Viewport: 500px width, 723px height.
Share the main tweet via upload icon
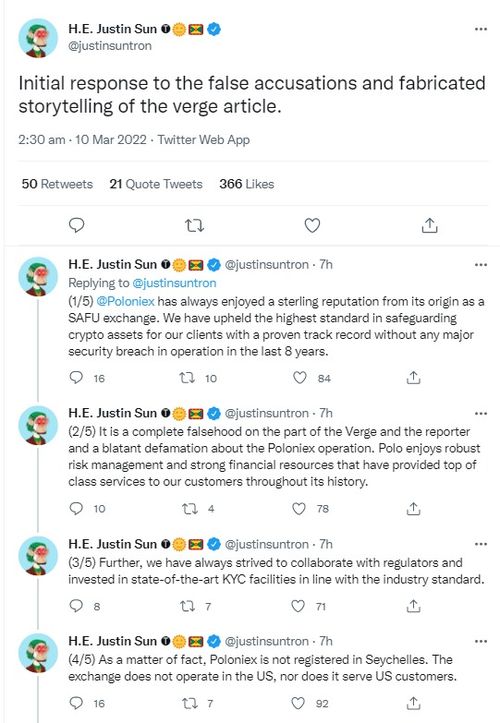[x=429, y=225]
